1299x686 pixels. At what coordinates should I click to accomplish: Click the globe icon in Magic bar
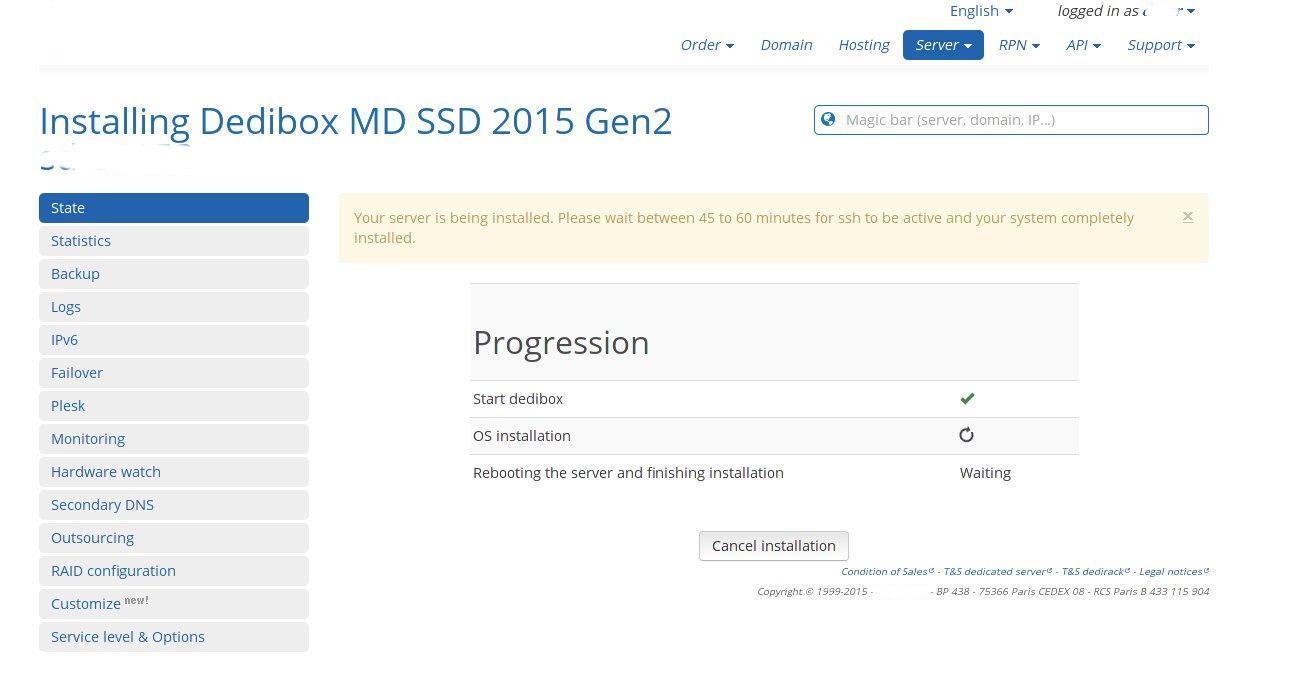pos(828,120)
